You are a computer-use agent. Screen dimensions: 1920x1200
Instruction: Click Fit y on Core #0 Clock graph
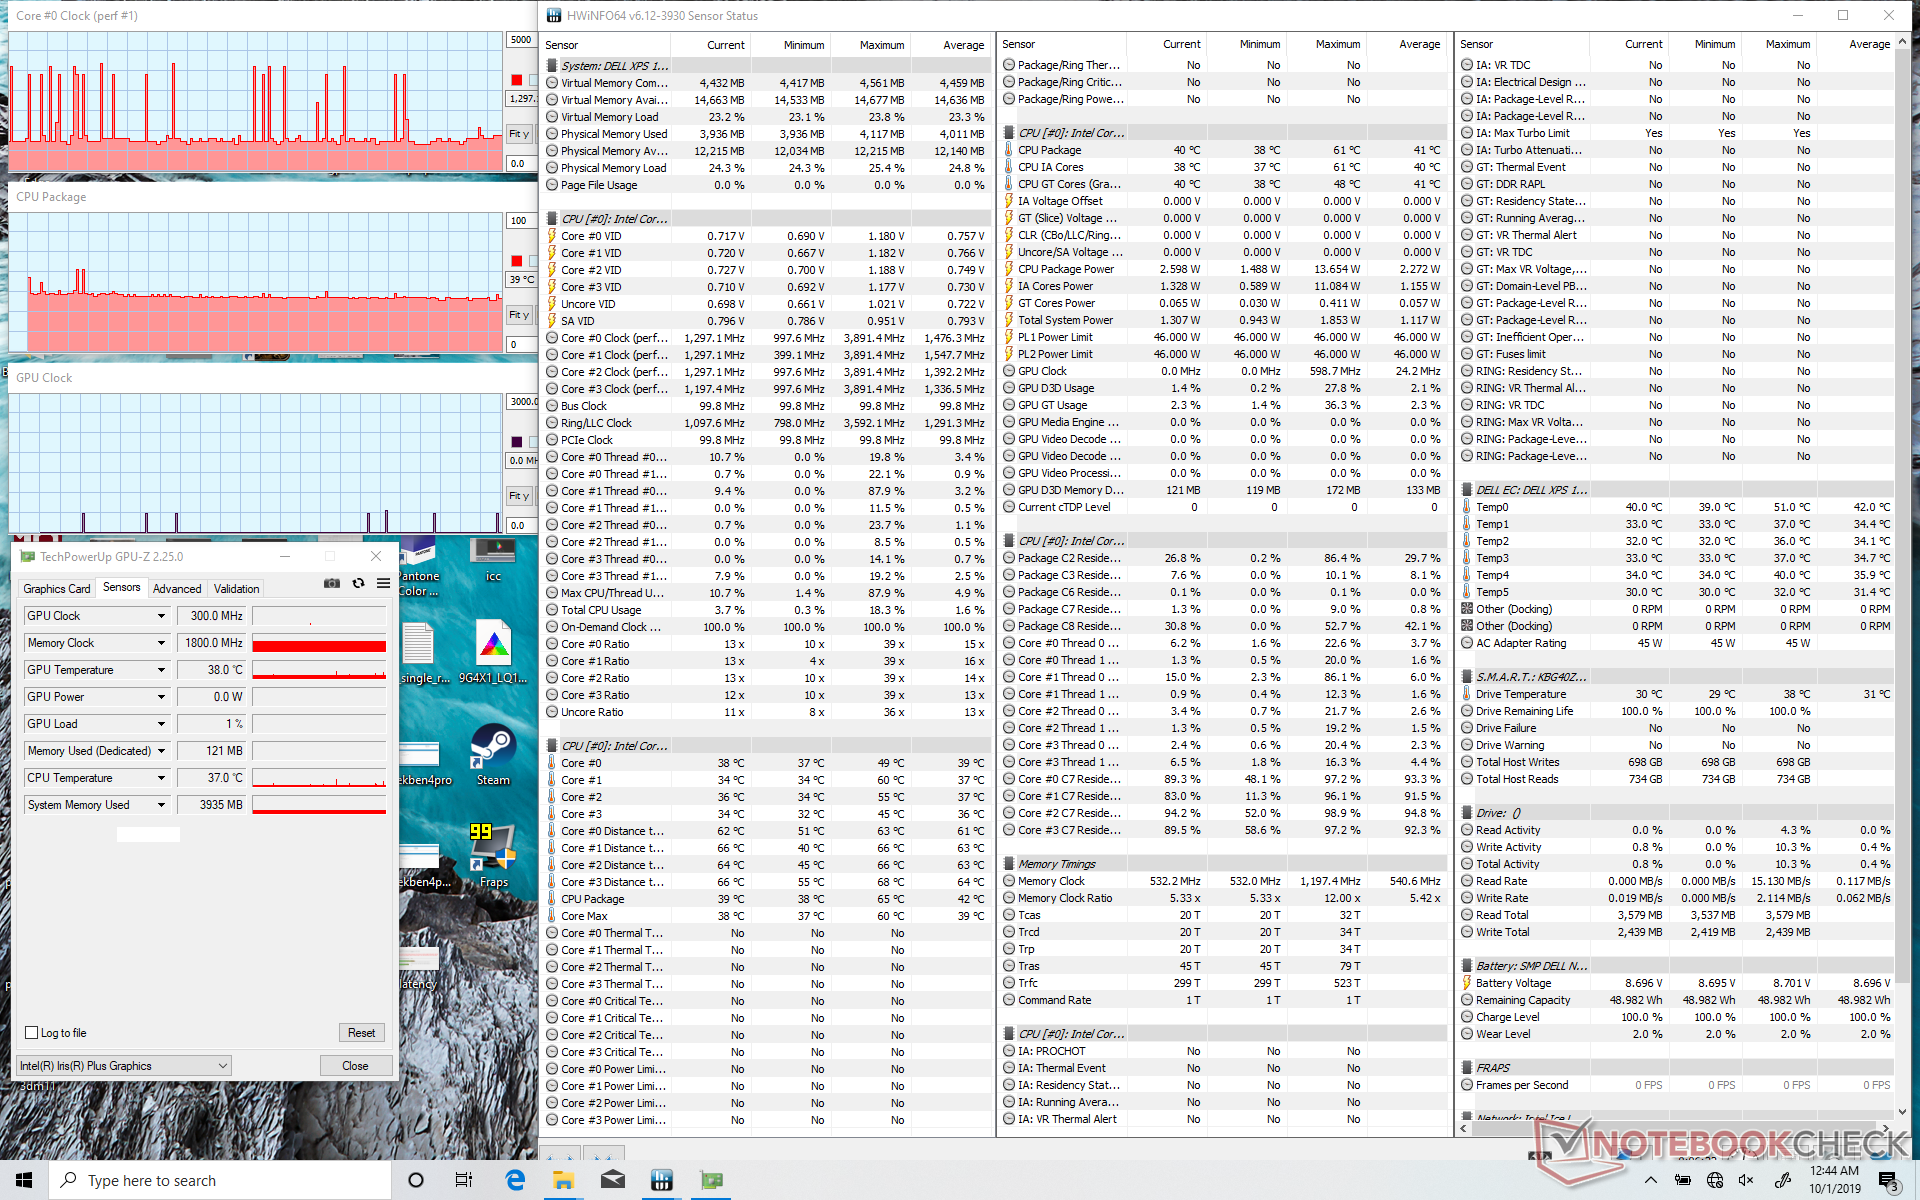coord(519,134)
